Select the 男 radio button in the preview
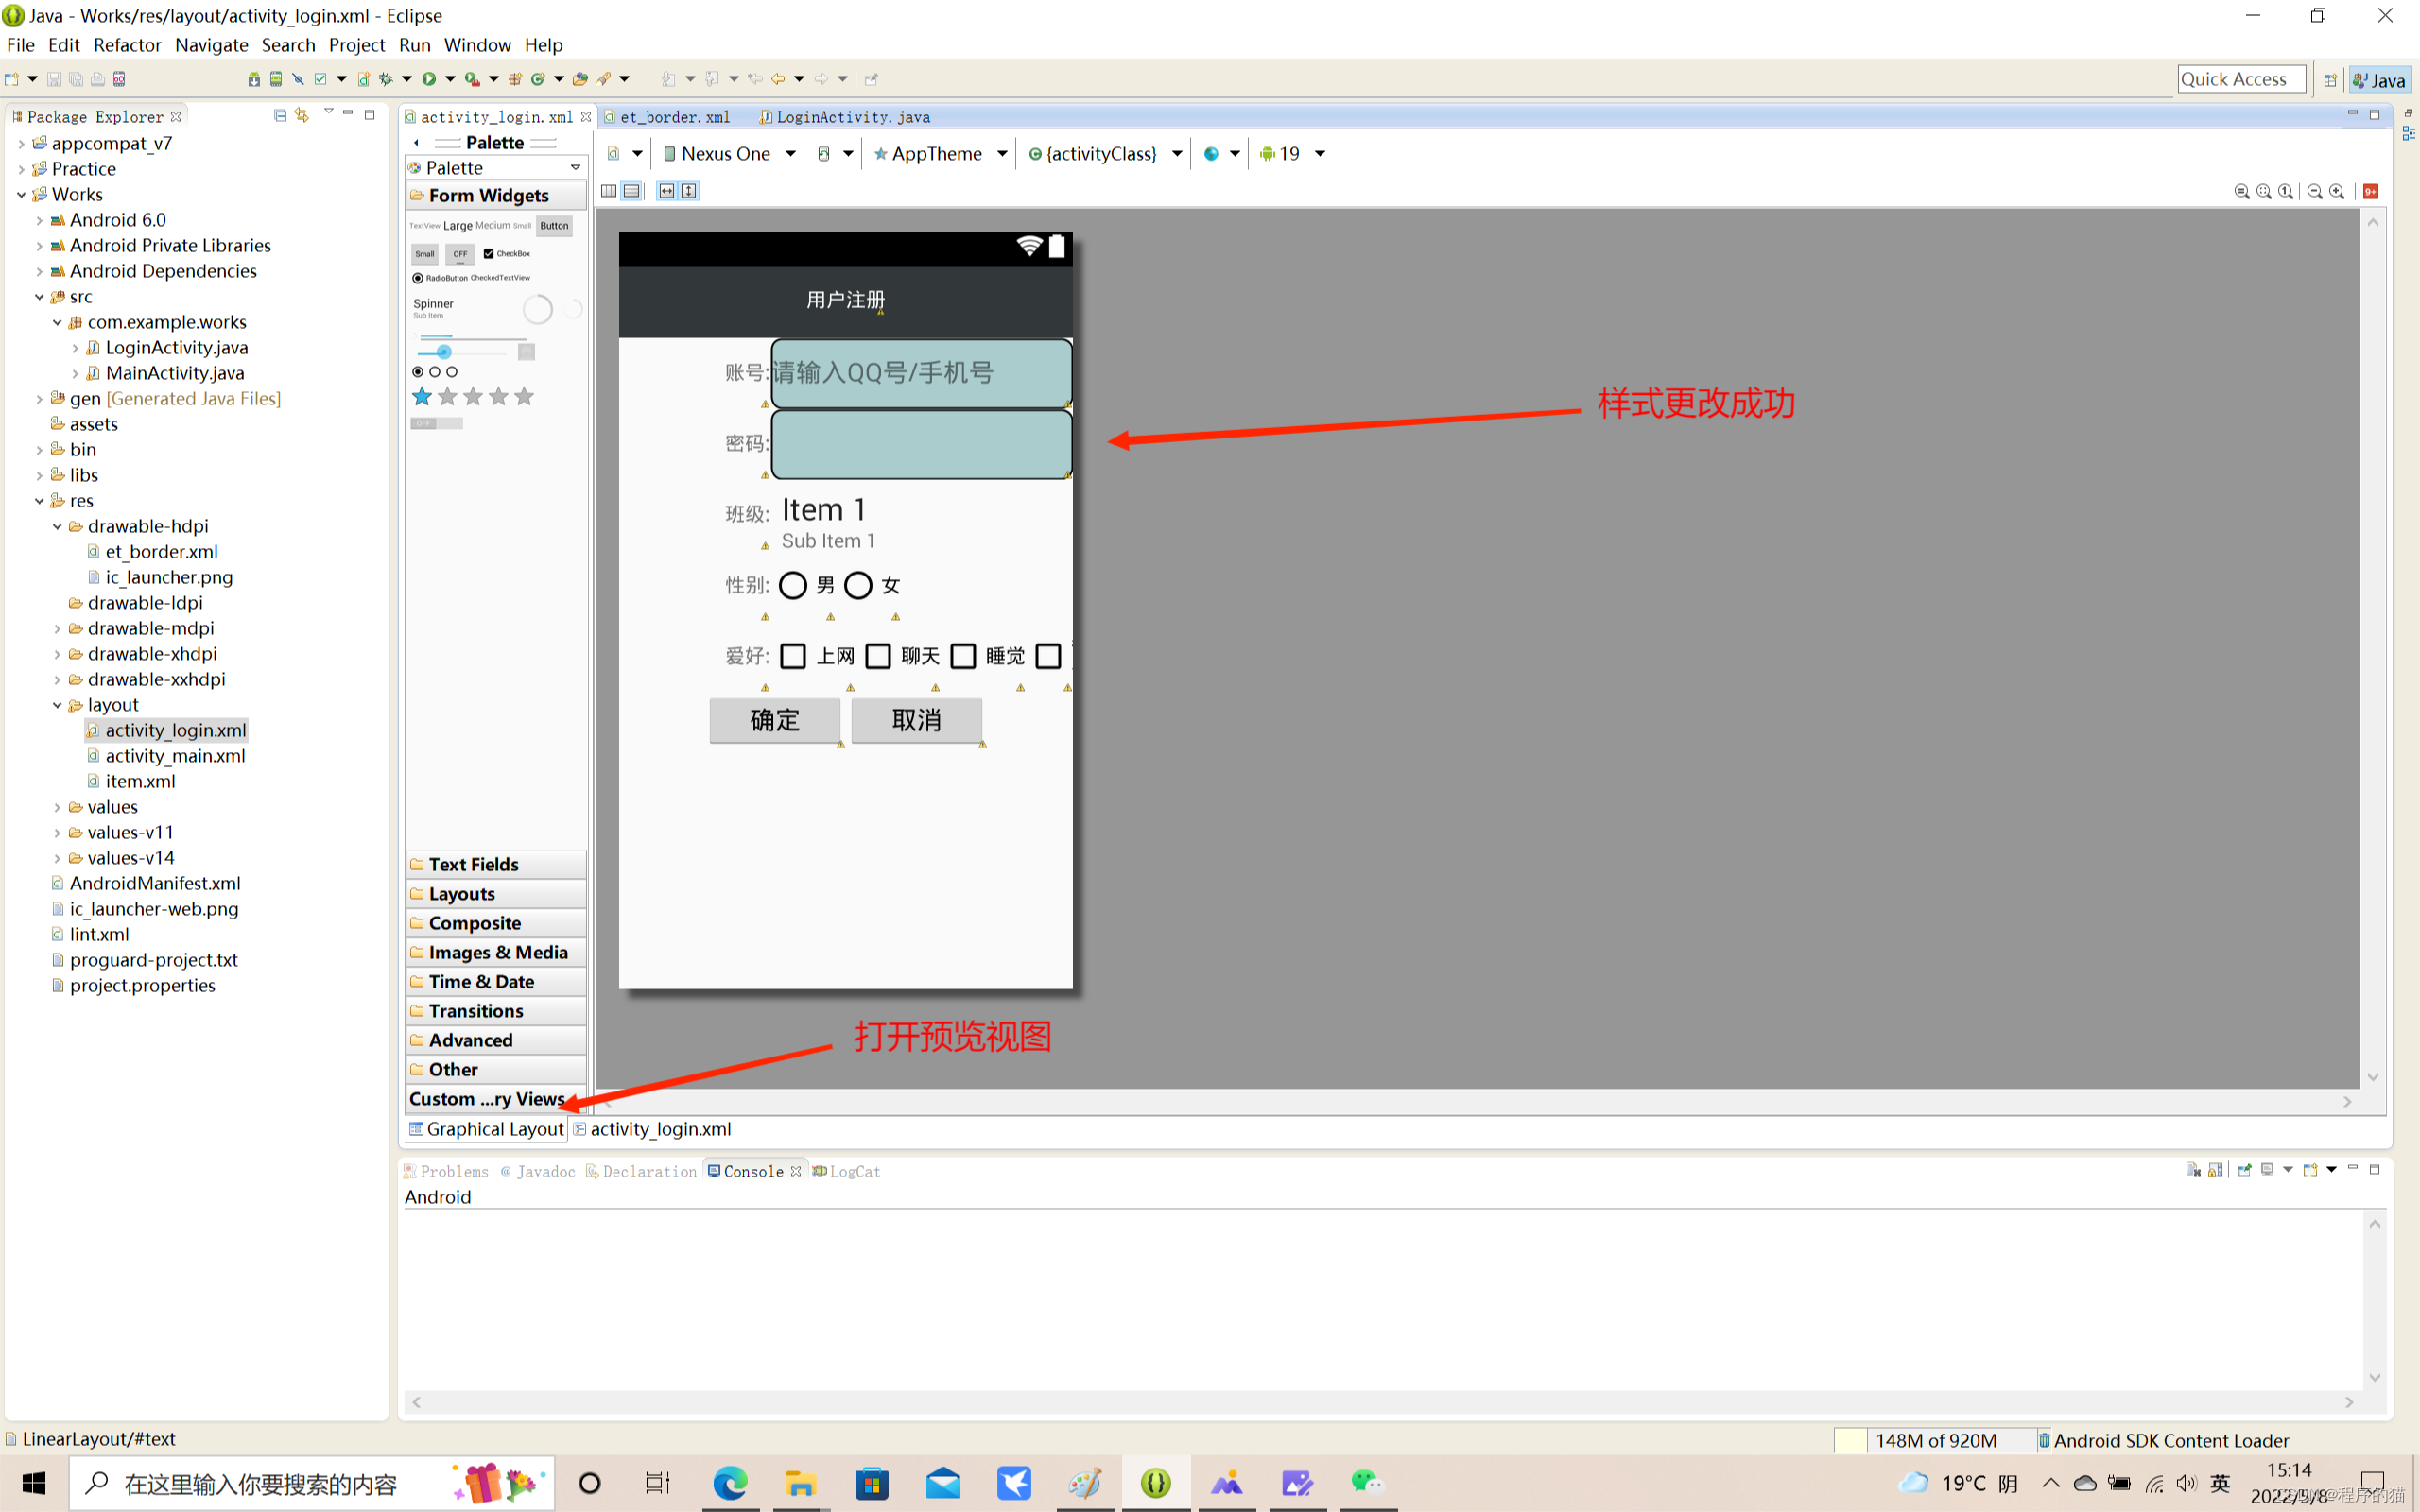Screen dimensions: 2420x1512 click(793, 585)
